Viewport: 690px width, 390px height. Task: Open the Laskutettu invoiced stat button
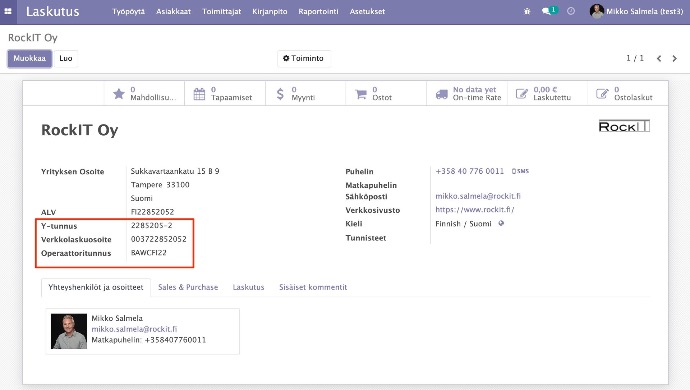pyautogui.click(x=547, y=93)
